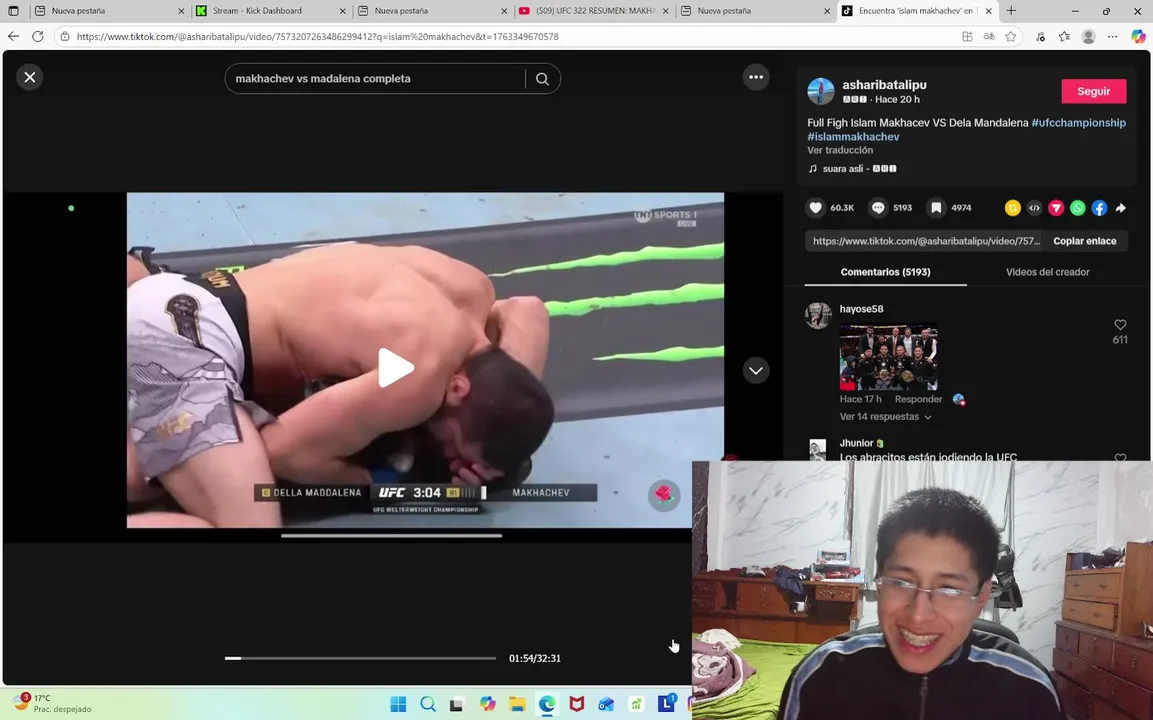Open #islammakhachev hashtag link

click(x=853, y=137)
